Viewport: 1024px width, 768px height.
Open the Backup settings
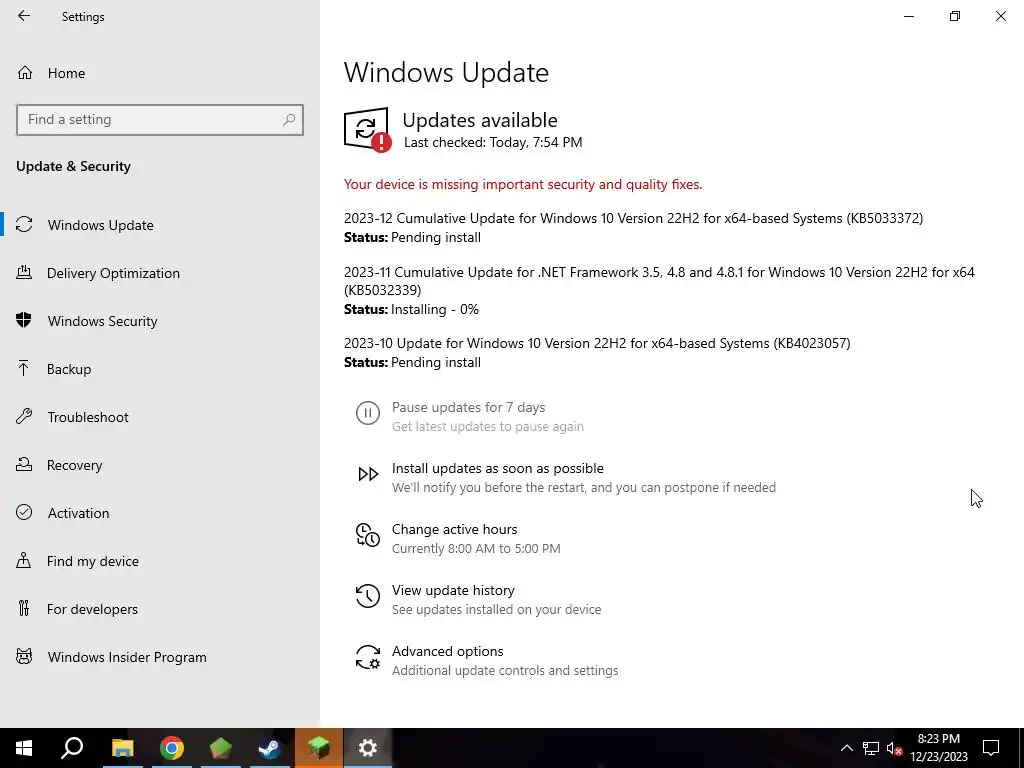tap(69, 370)
